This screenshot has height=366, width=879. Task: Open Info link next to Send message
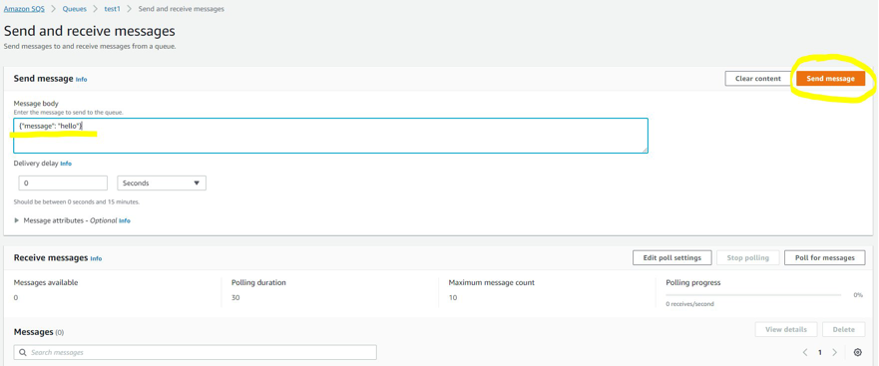tap(81, 80)
